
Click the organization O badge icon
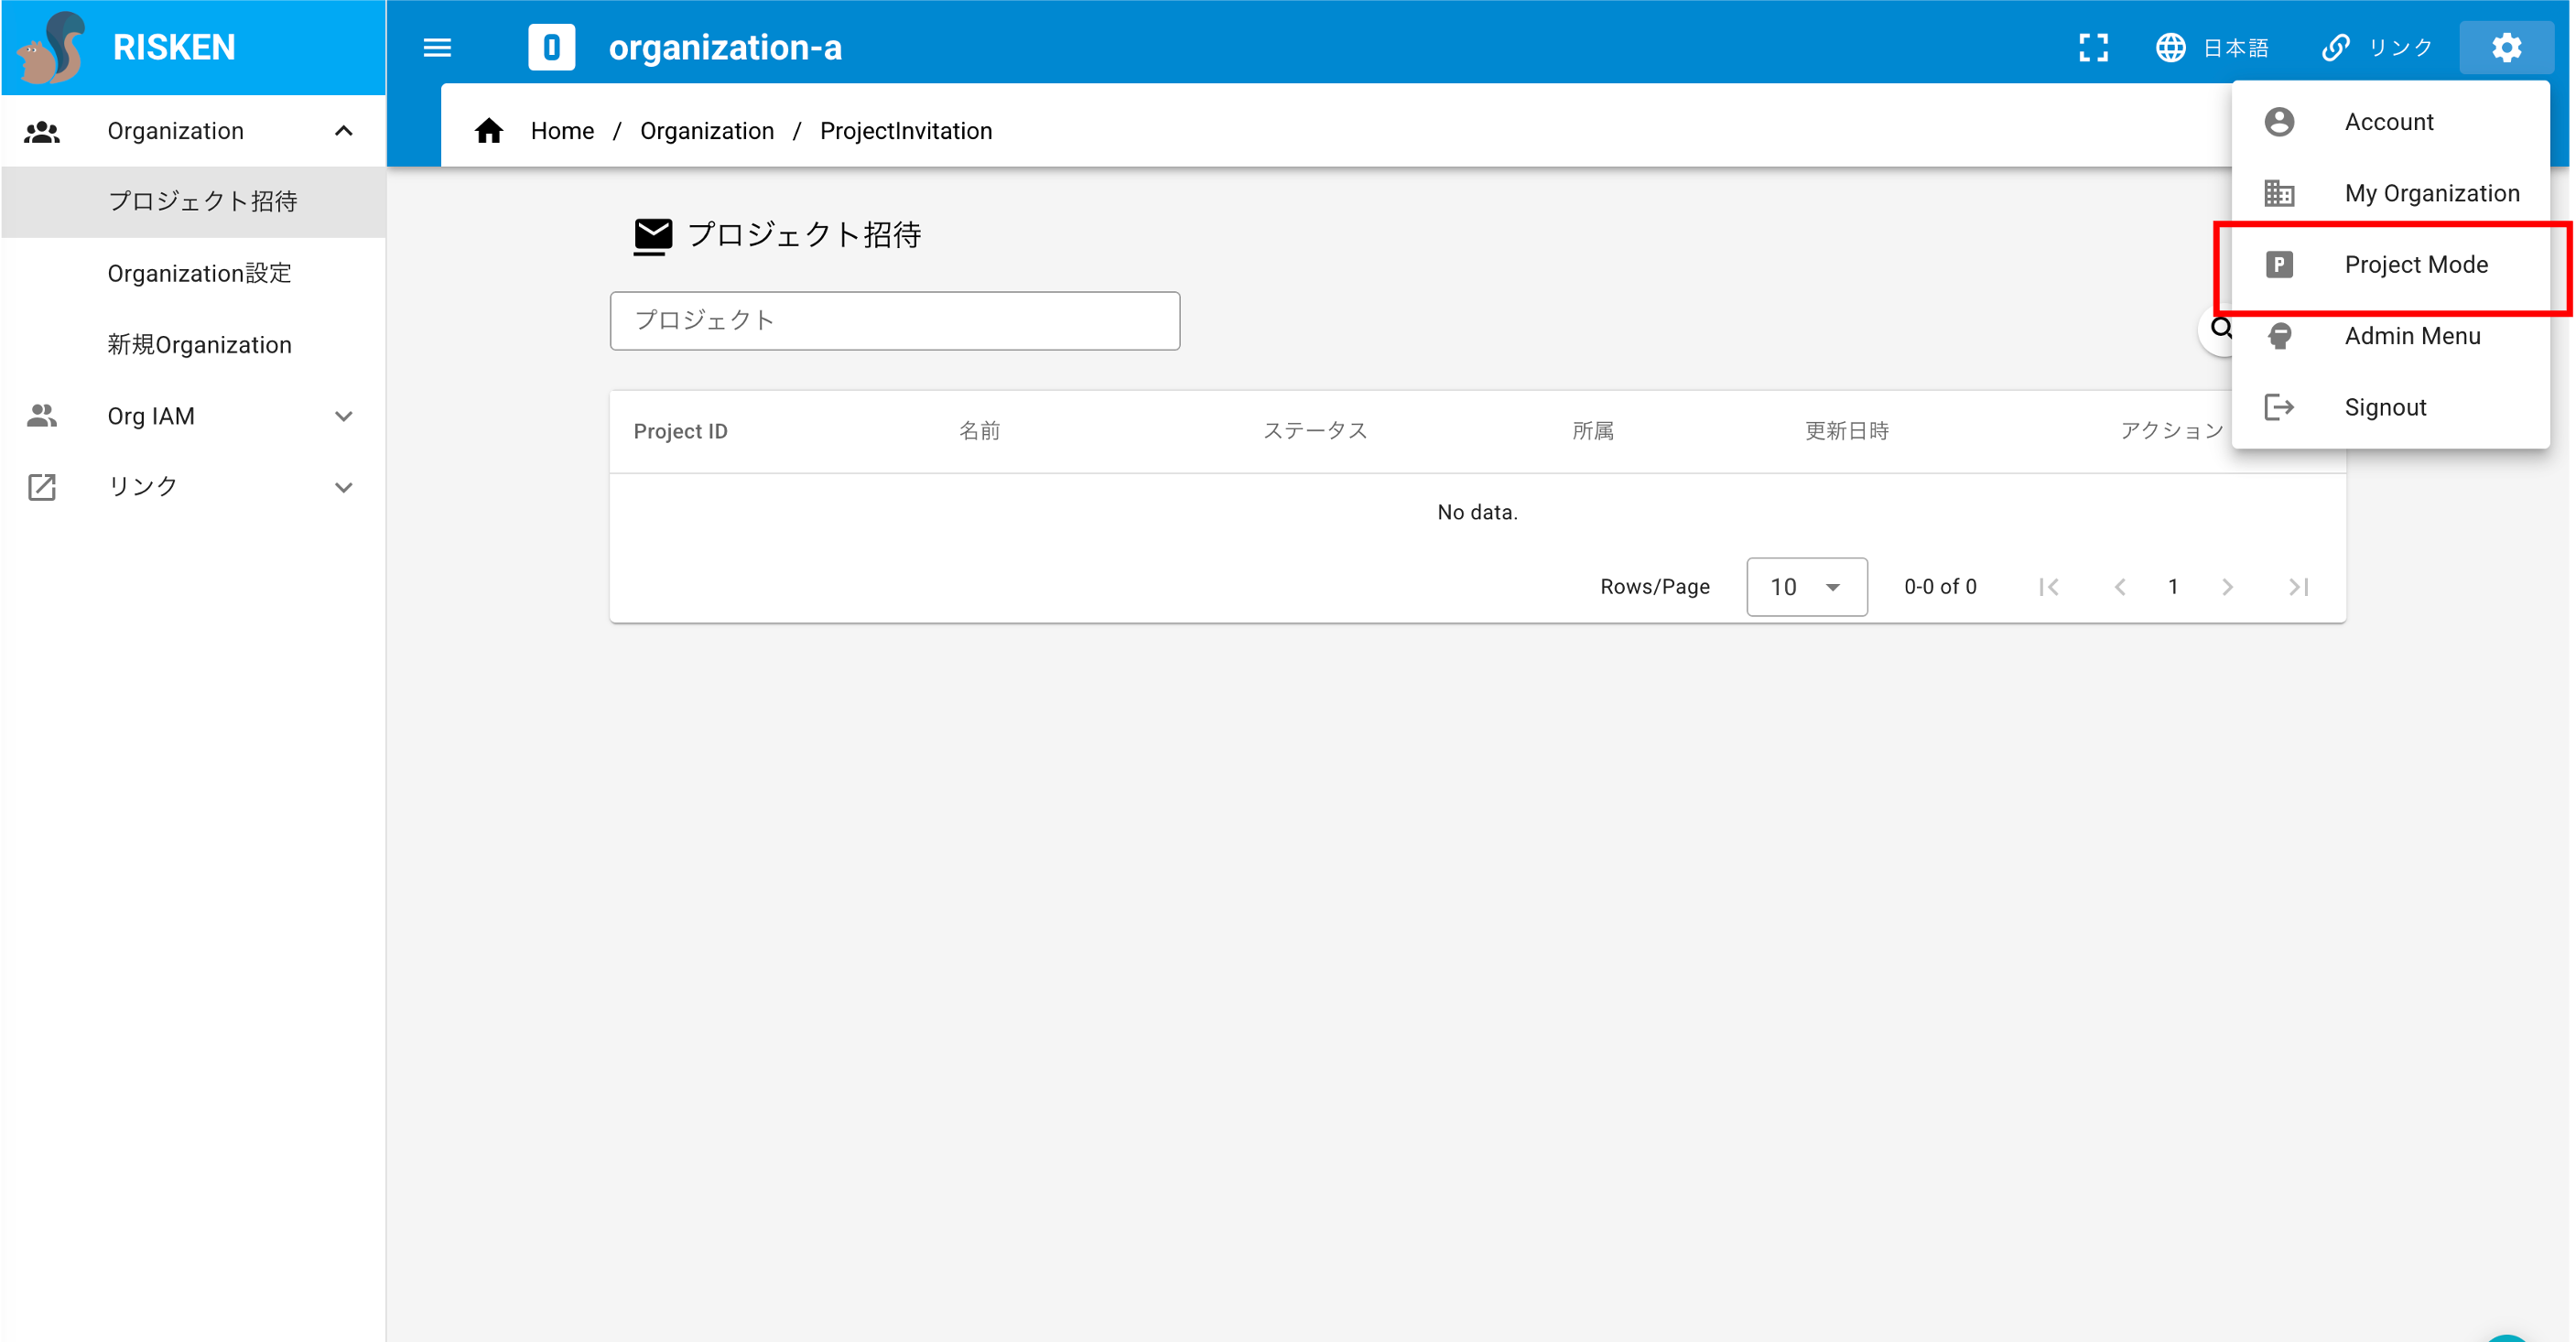click(x=551, y=47)
